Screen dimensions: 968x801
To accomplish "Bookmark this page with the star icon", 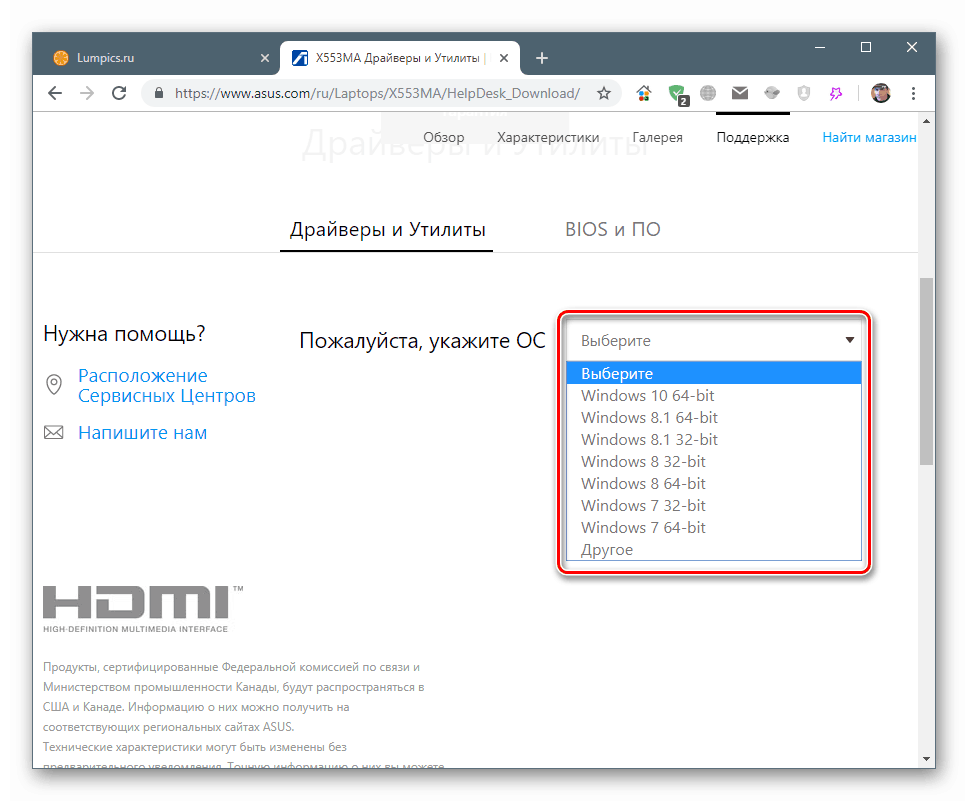I will 604,93.
